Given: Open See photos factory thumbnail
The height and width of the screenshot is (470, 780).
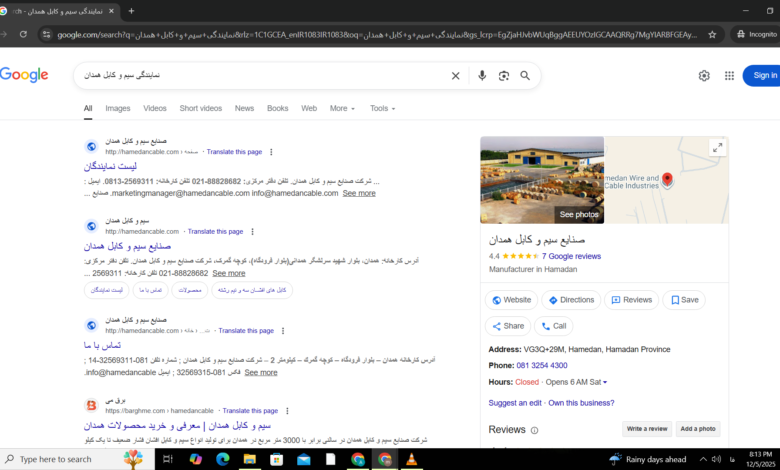Looking at the screenshot, I should click(x=542, y=180).
